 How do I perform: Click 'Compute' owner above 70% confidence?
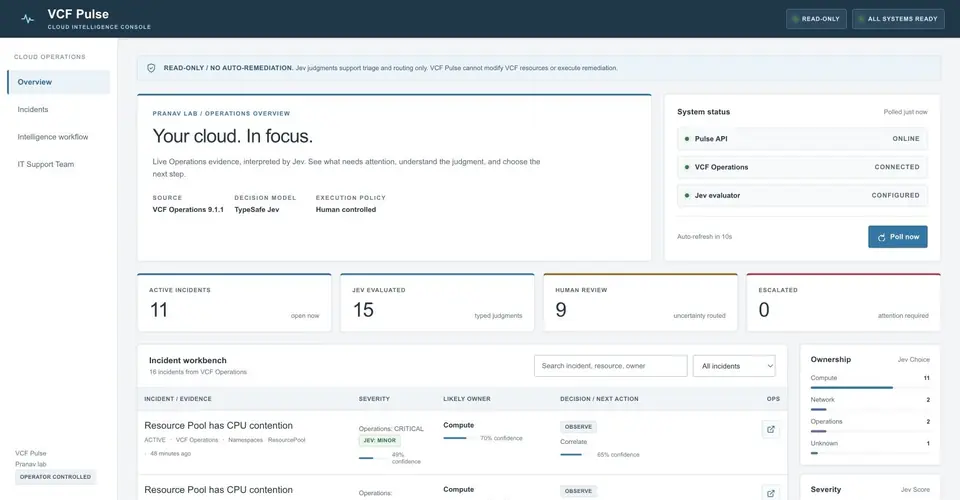click(459, 425)
